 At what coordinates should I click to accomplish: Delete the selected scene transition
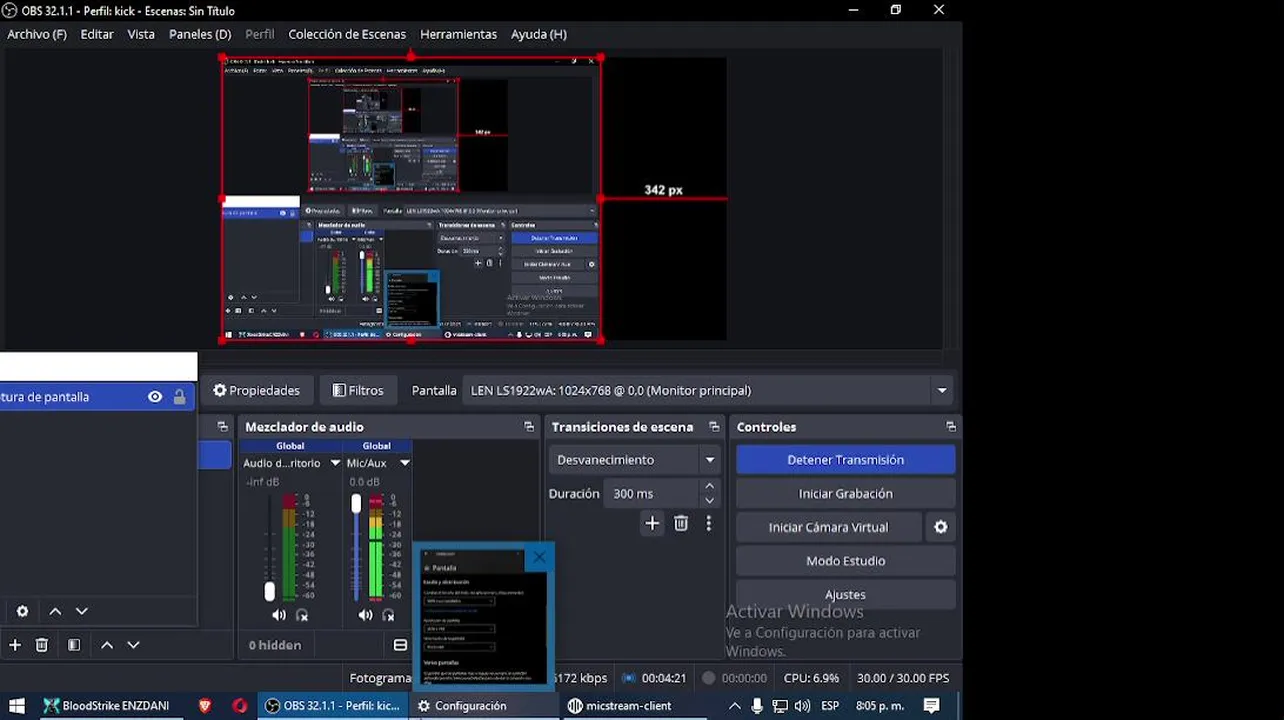[x=681, y=523]
